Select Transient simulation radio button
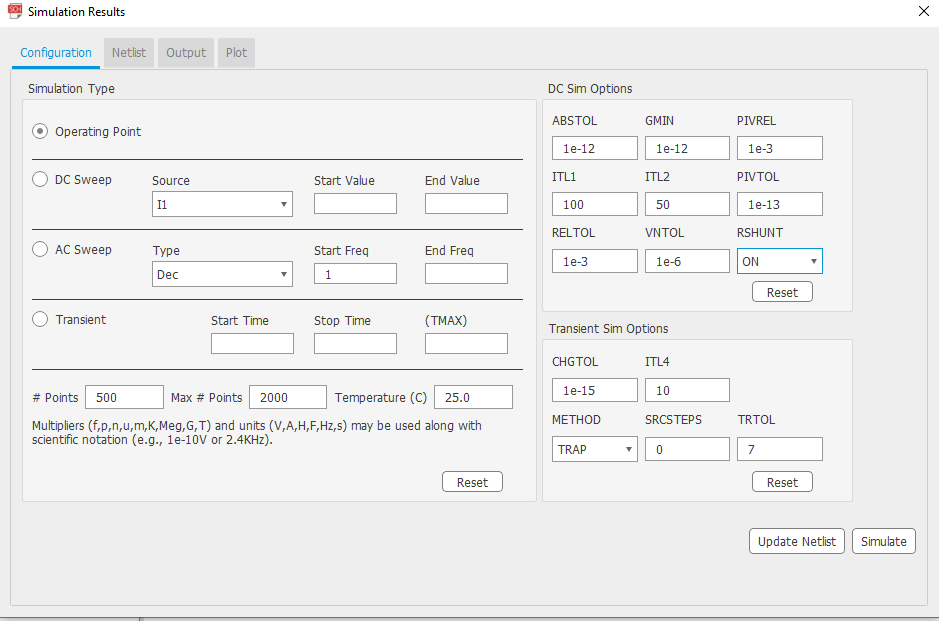The image size is (939, 621). [x=40, y=320]
